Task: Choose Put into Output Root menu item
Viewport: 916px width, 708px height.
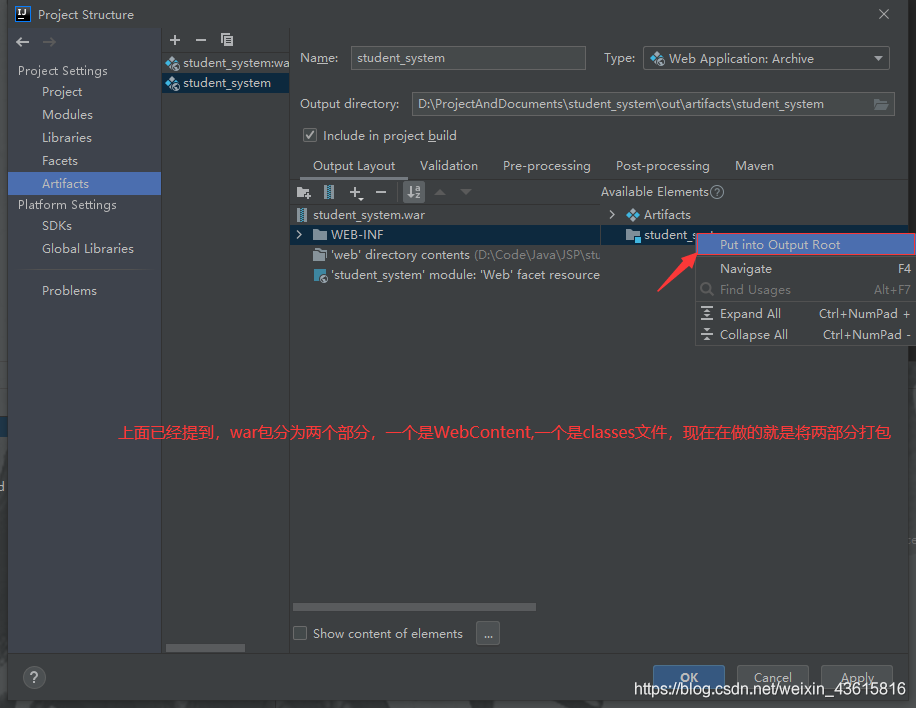Action: 806,245
